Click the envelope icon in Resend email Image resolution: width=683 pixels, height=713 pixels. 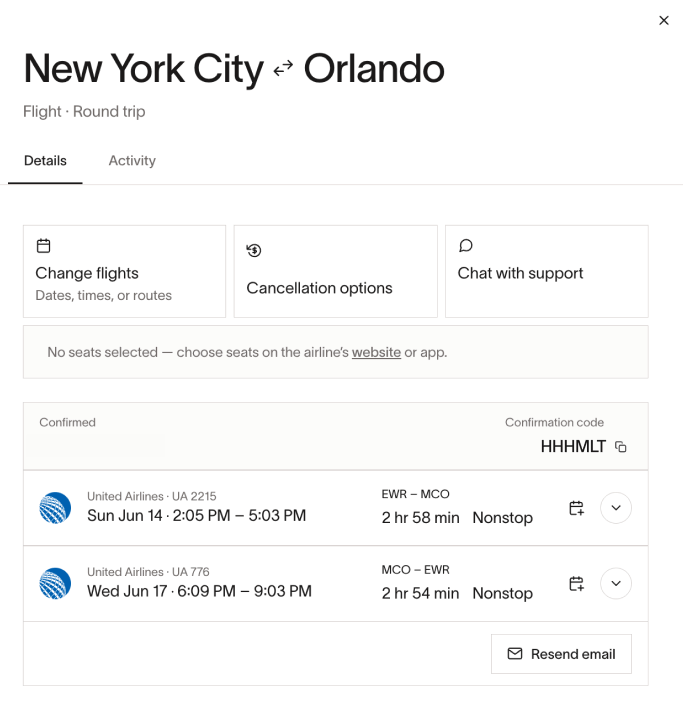515,653
